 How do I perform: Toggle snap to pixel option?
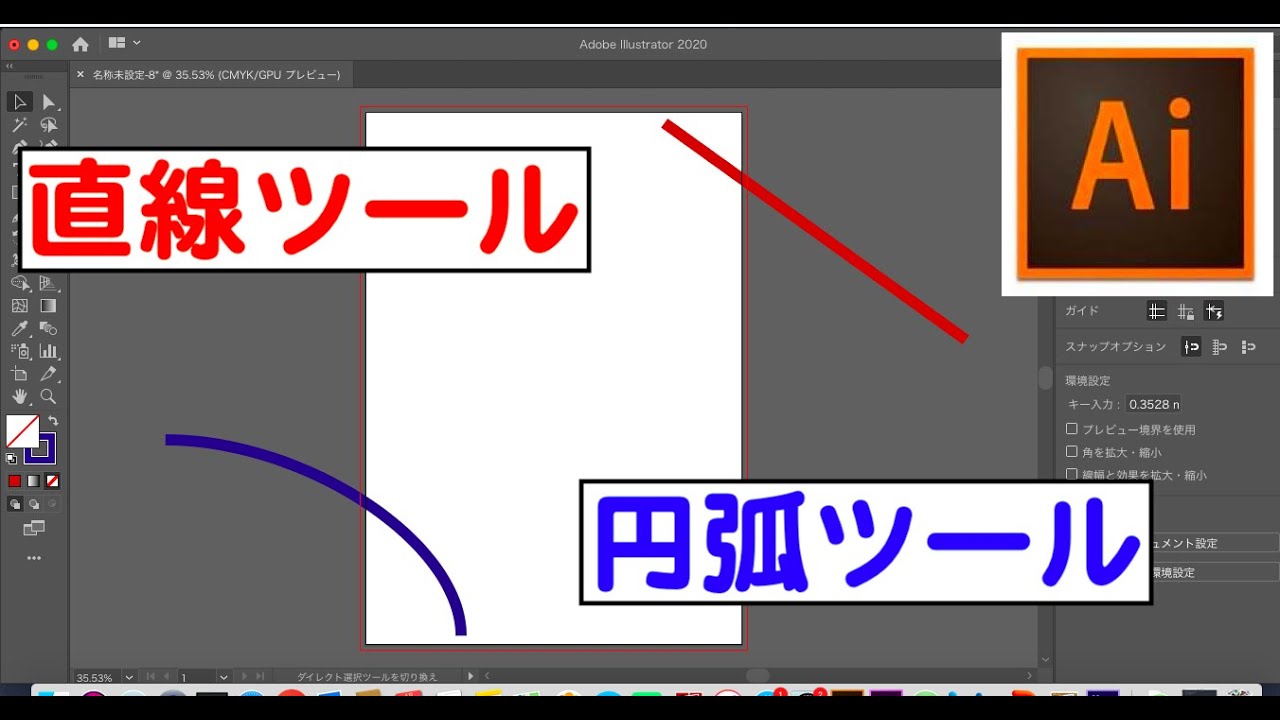point(1248,347)
